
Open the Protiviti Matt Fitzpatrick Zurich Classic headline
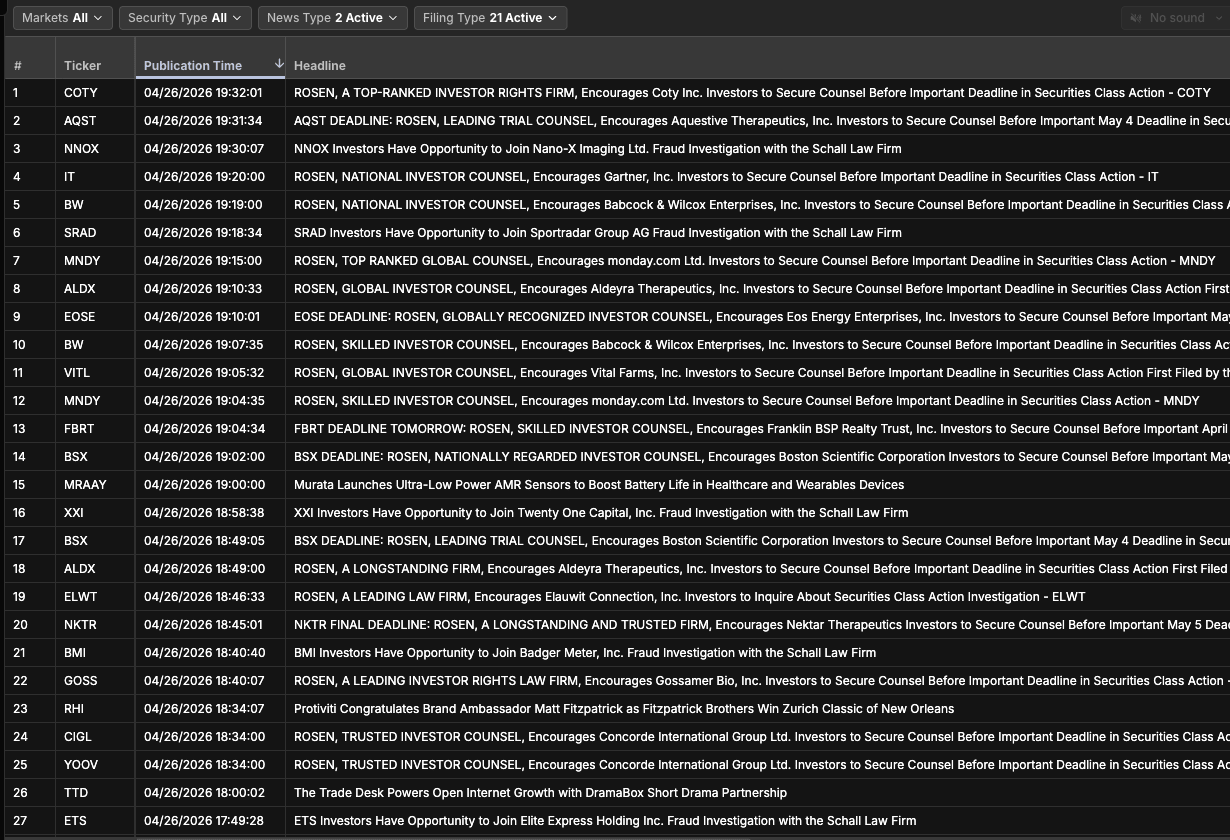click(624, 709)
